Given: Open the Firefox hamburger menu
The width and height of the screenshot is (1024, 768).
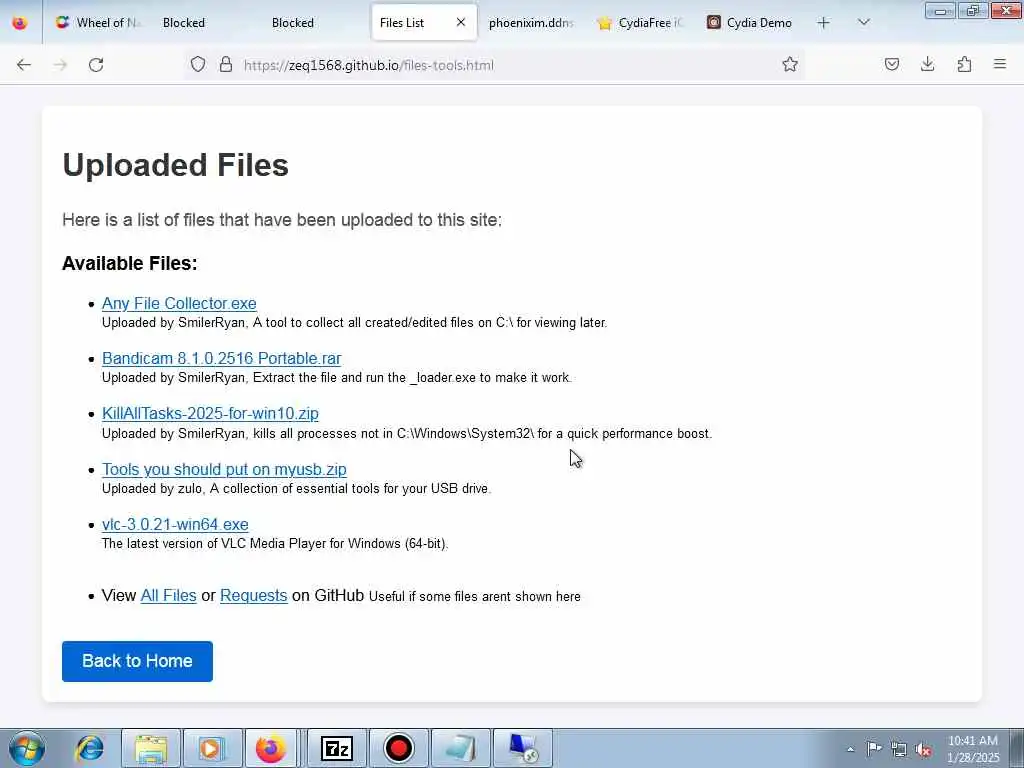Looking at the screenshot, I should (999, 64).
